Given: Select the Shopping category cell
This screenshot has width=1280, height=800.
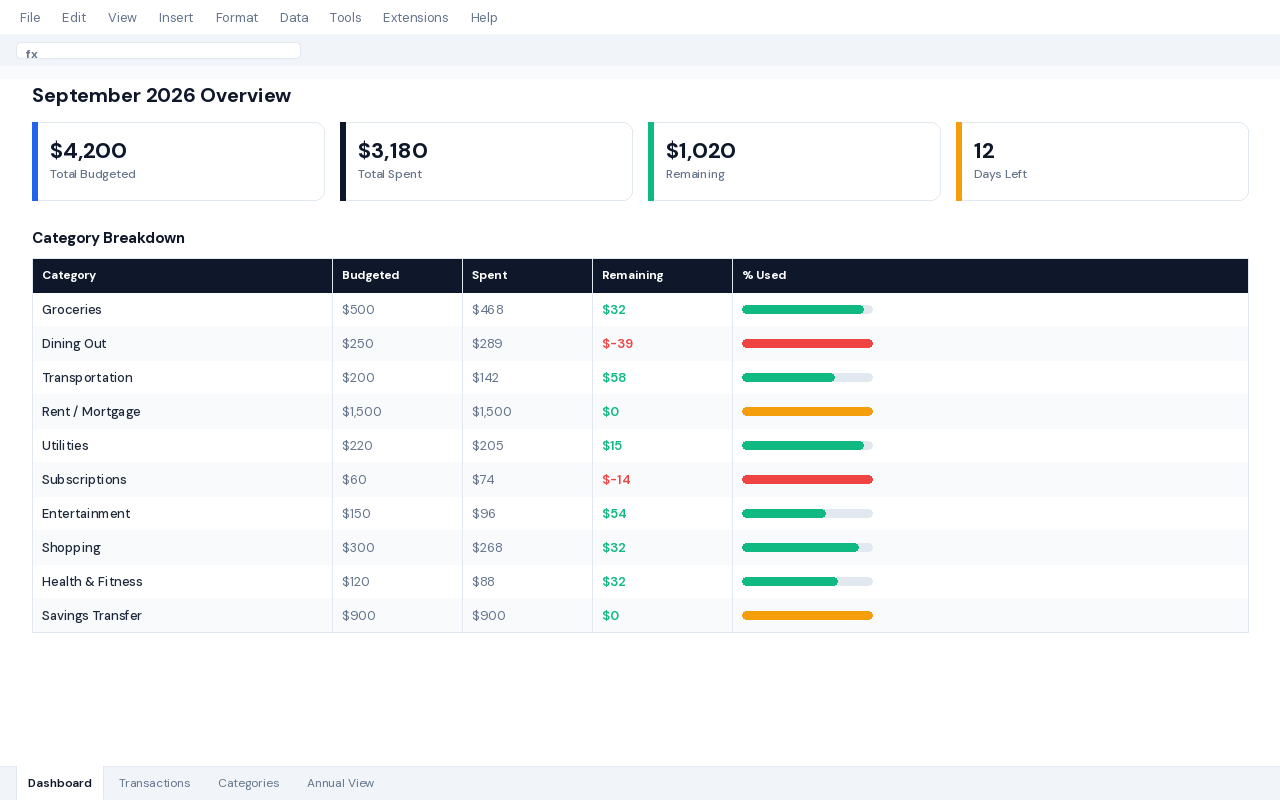Looking at the screenshot, I should point(182,548).
